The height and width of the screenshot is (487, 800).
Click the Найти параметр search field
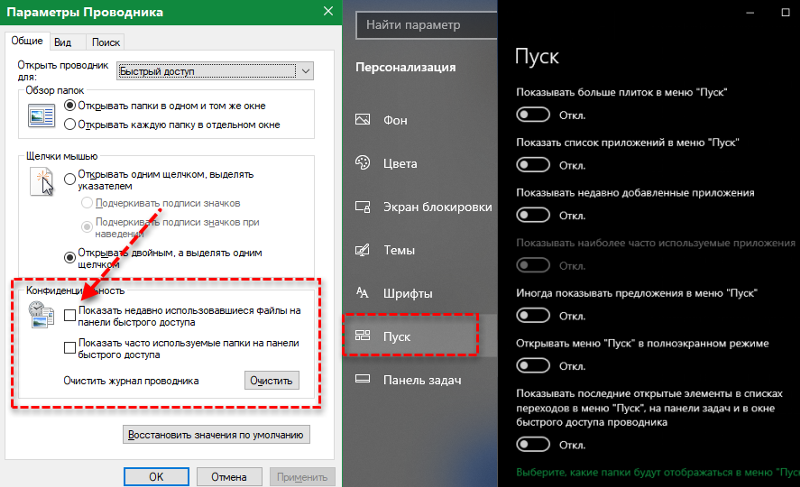coord(427,24)
